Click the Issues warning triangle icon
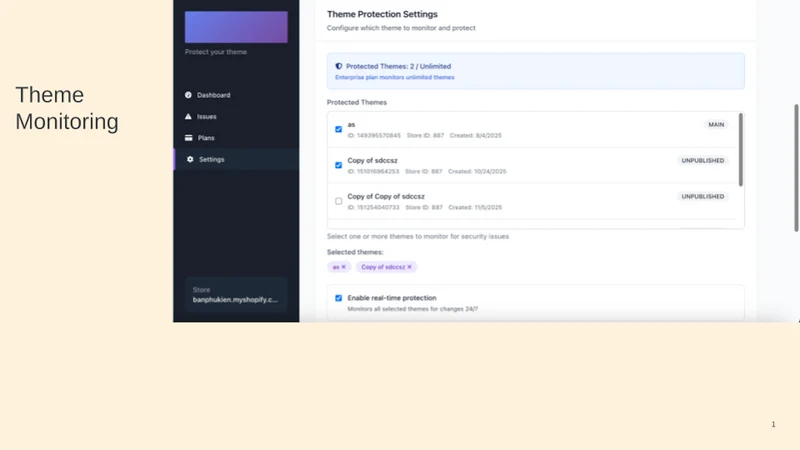 (x=188, y=116)
